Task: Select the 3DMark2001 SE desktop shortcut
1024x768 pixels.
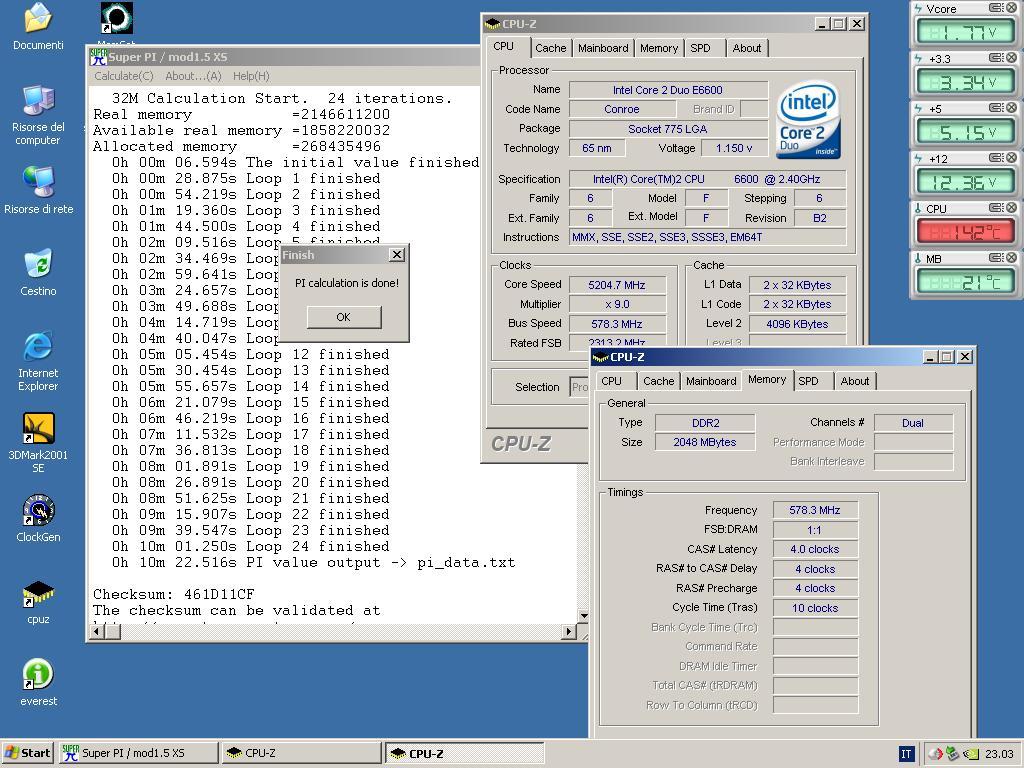Action: coord(38,428)
